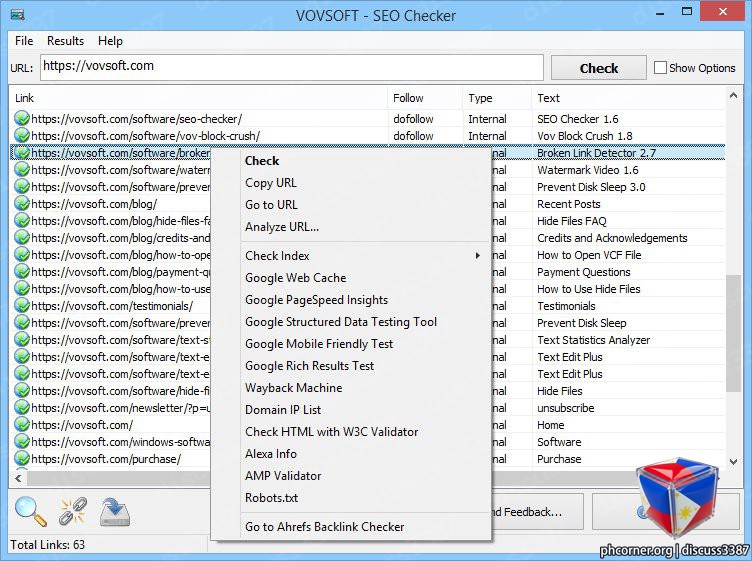
Task: Click 'Text Statistics Analyzer' cell
Action: [x=593, y=340]
